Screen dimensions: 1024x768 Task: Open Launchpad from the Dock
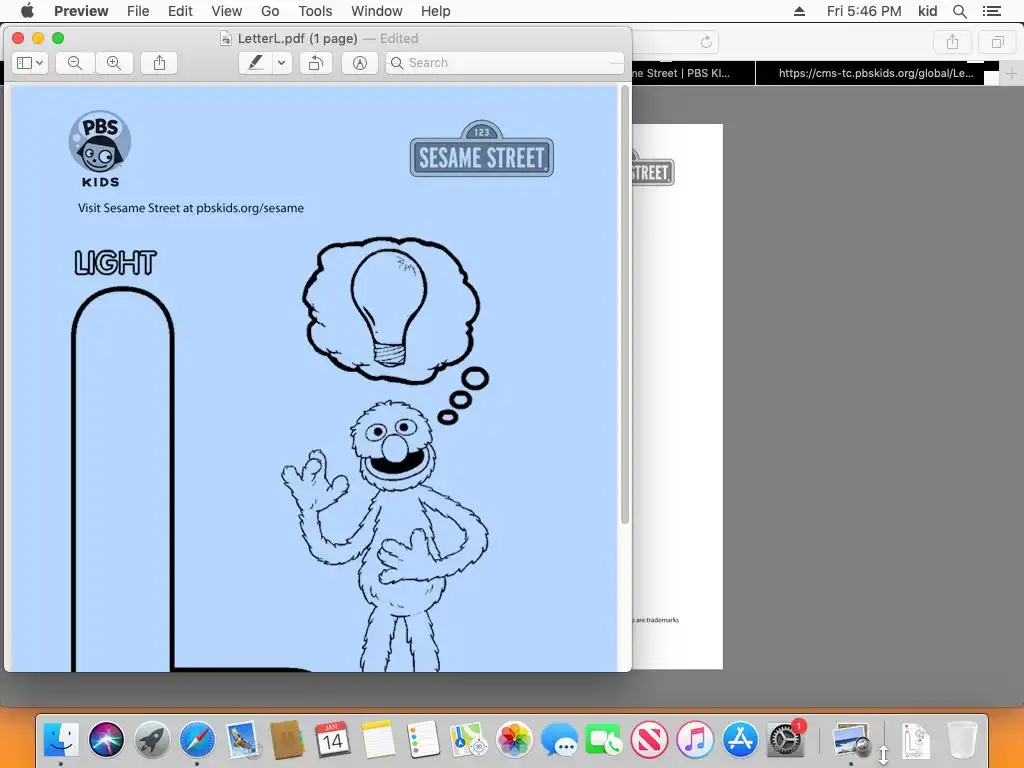point(152,739)
